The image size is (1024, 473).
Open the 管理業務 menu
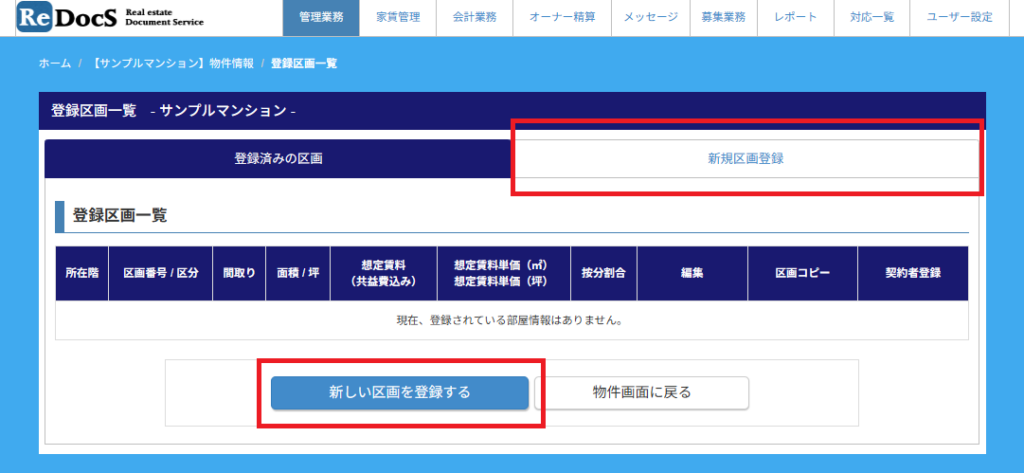[x=321, y=17]
